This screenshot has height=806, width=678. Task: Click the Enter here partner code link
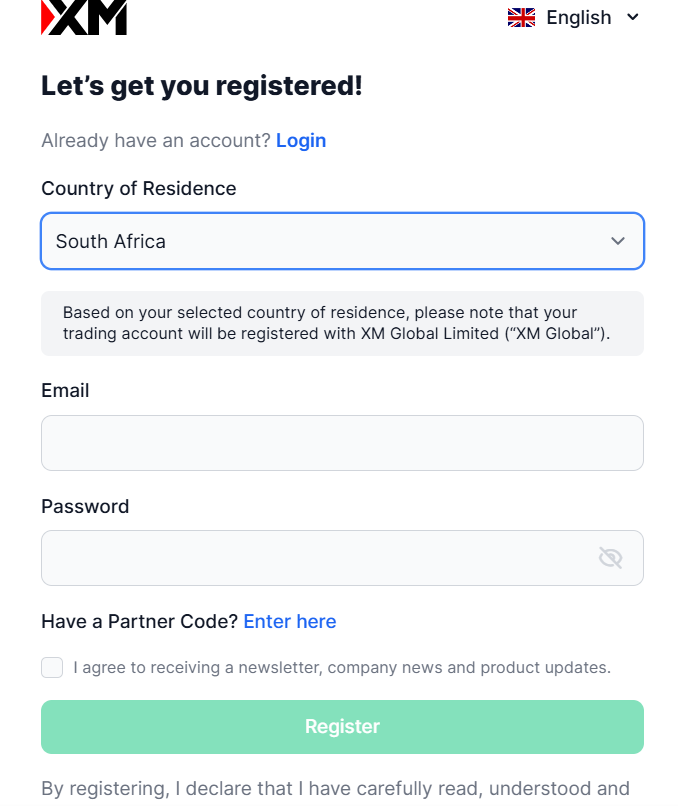tap(290, 621)
